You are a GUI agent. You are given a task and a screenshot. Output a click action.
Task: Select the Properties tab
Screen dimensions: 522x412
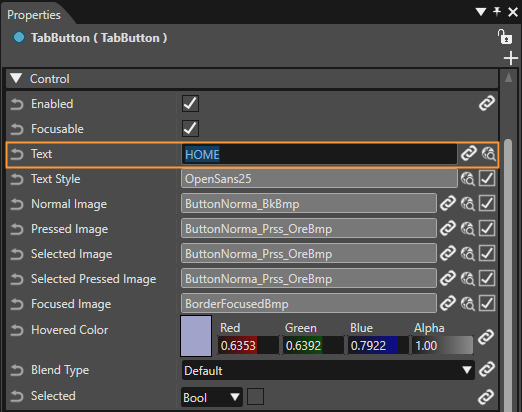[x=34, y=15]
